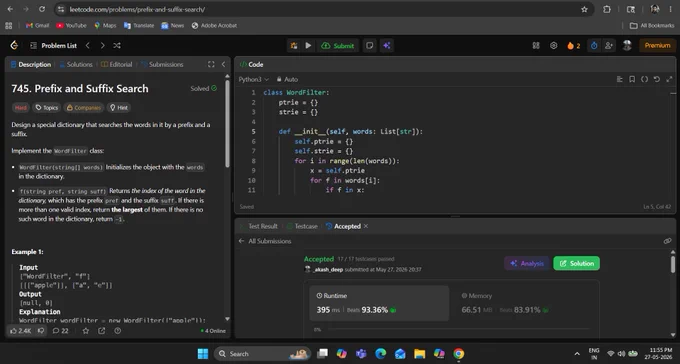Bookmark this page with the star icon
Screen dimensions: 680x364
584,9
